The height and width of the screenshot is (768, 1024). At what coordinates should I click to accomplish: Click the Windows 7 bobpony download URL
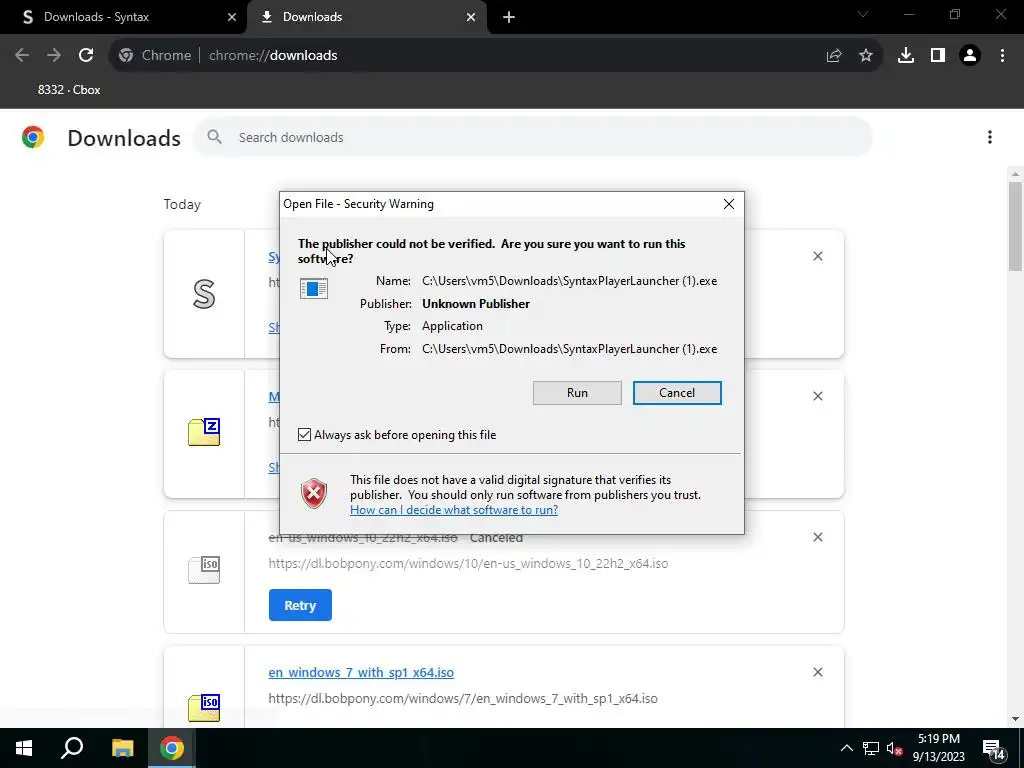click(463, 699)
